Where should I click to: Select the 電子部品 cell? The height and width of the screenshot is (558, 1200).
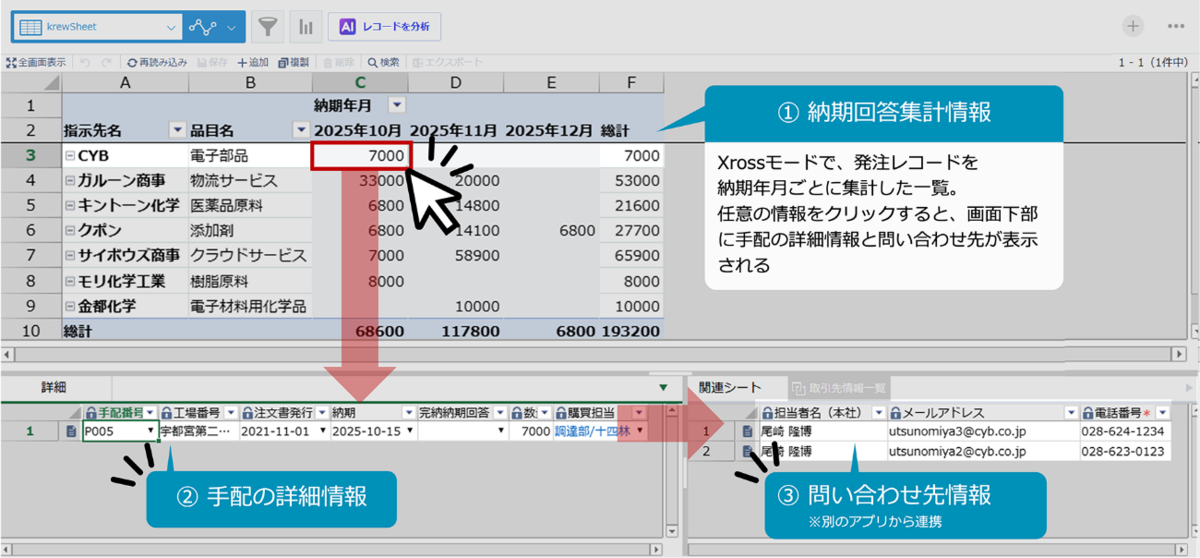pos(250,155)
